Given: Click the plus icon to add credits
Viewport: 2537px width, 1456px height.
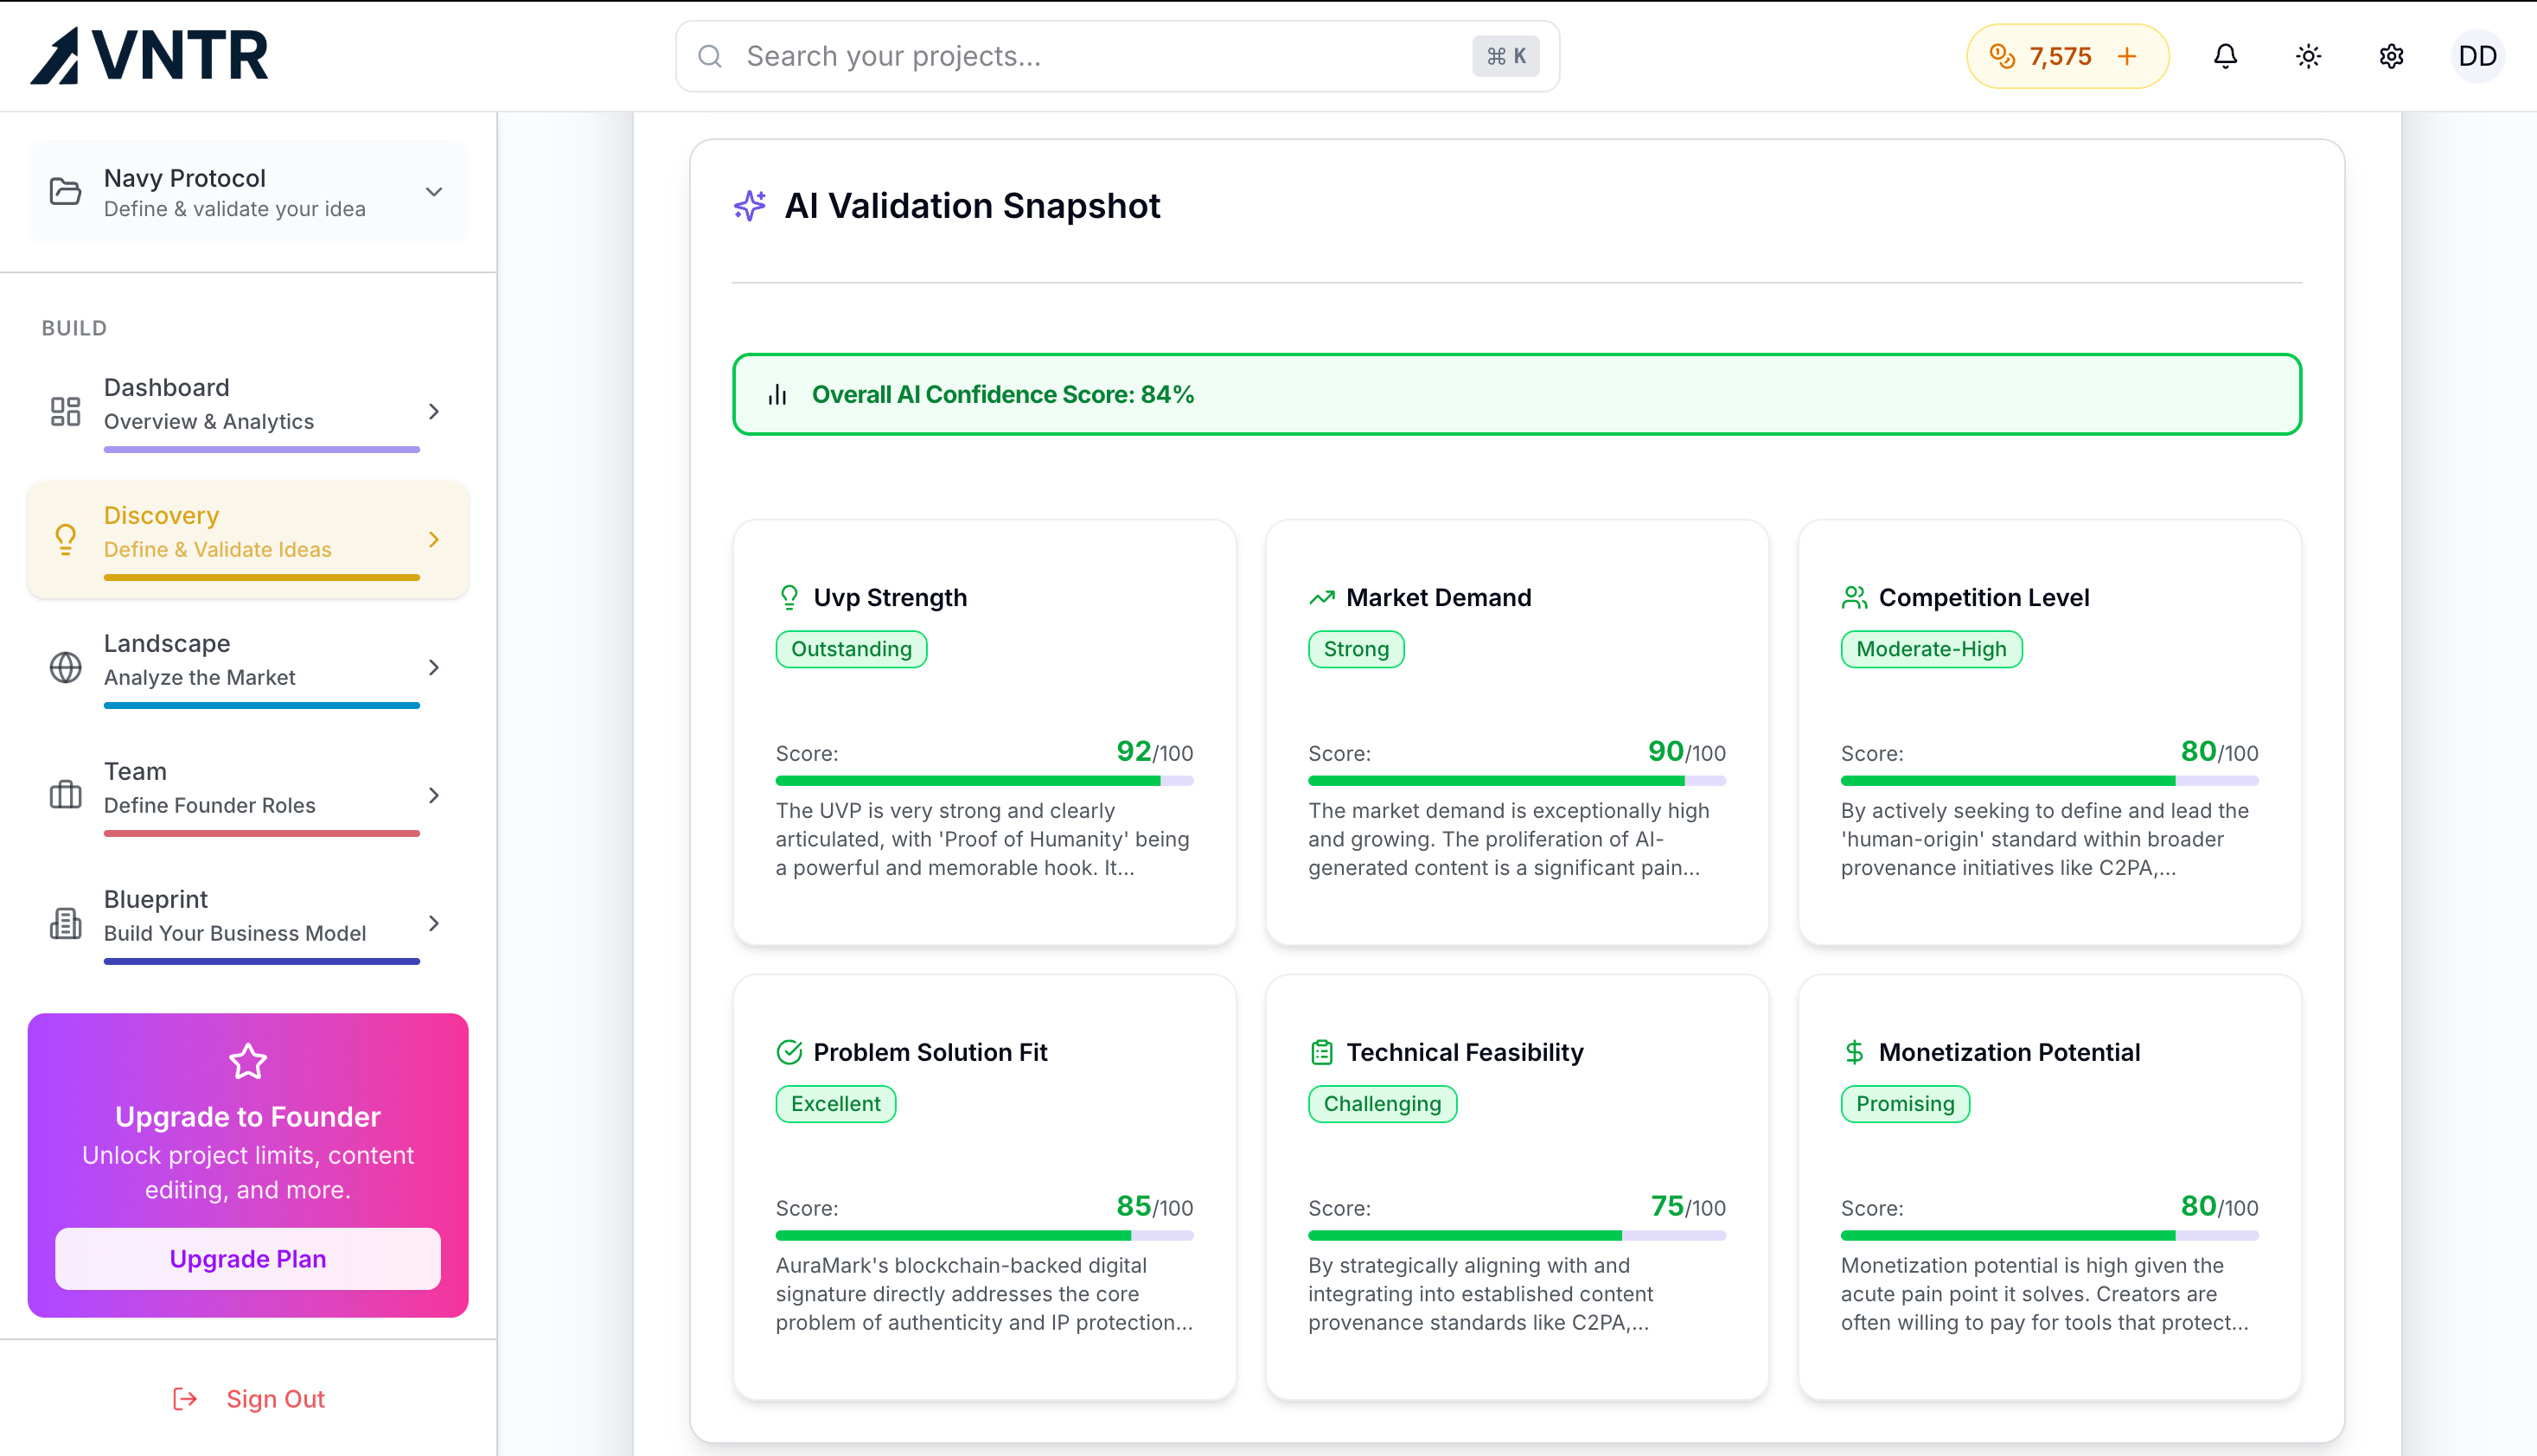Looking at the screenshot, I should pos(2127,56).
